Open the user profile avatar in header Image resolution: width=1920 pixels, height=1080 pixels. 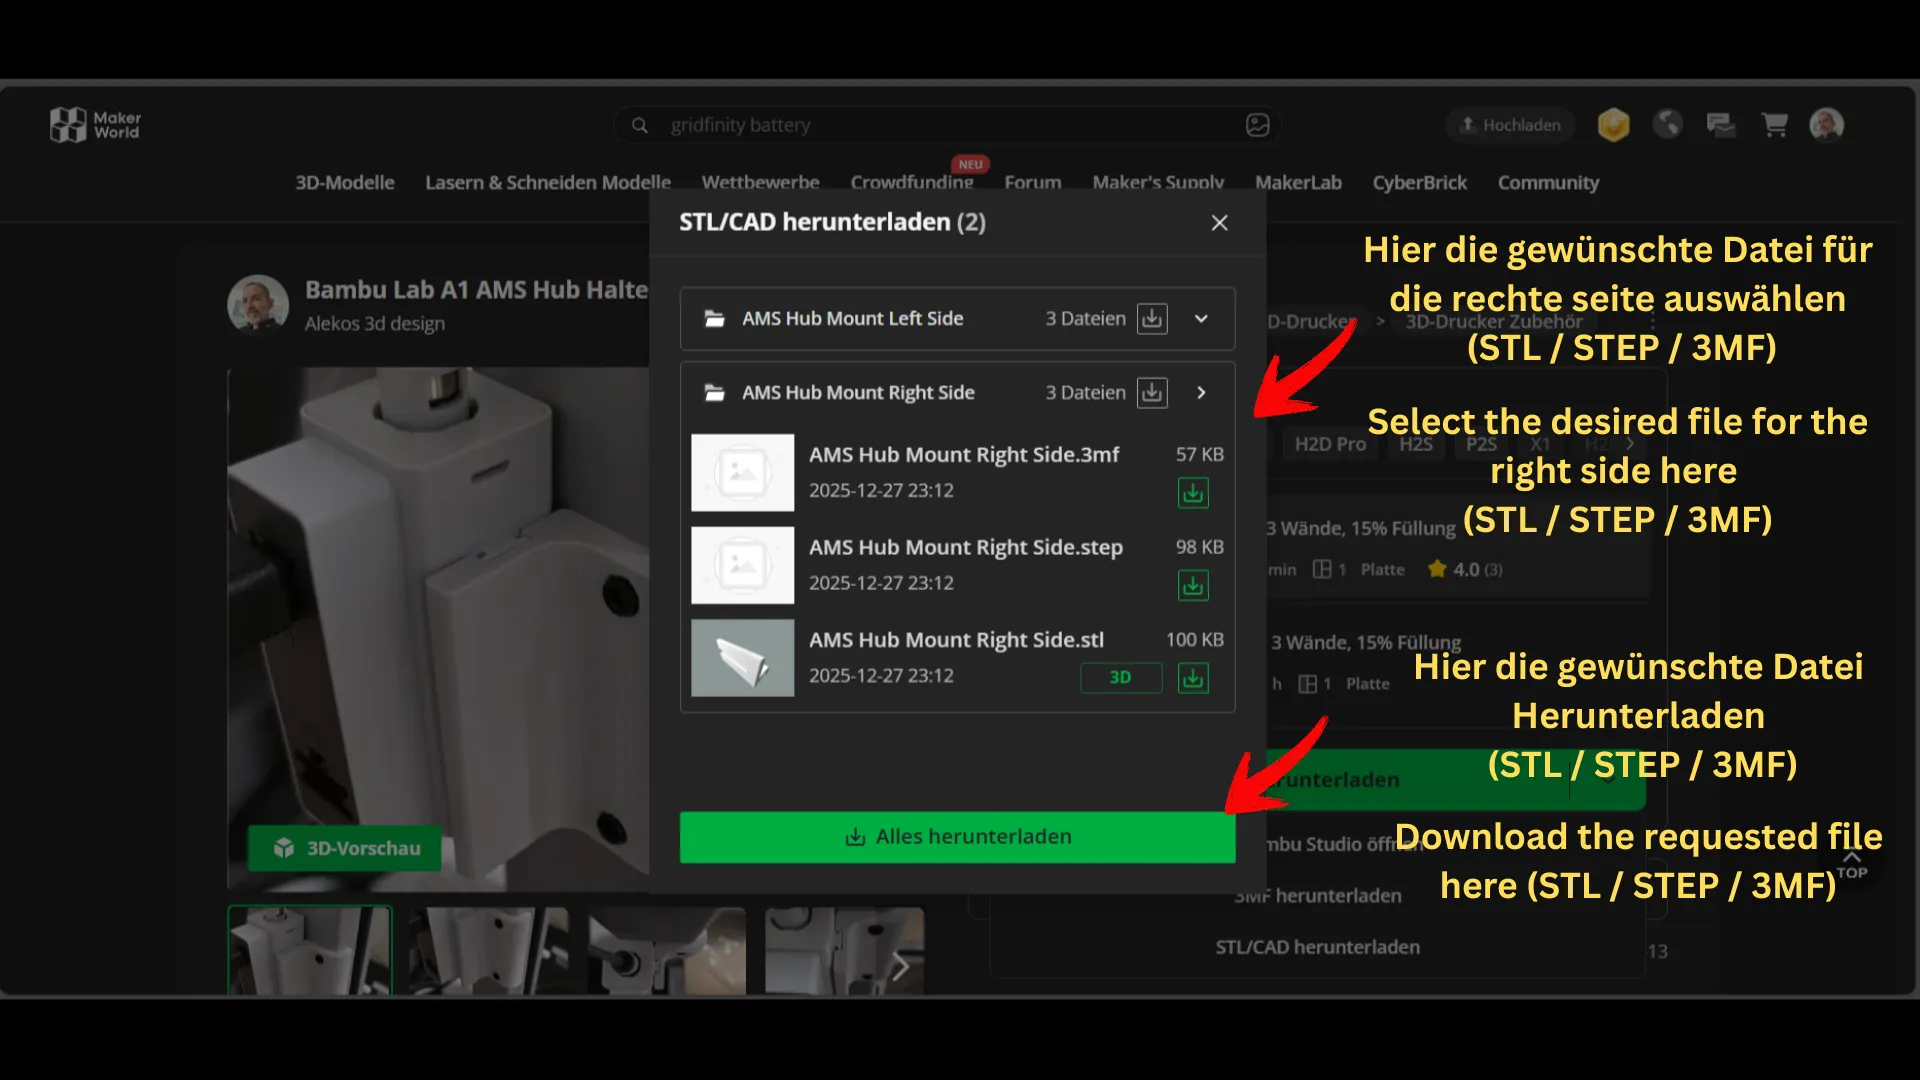tap(1827, 125)
